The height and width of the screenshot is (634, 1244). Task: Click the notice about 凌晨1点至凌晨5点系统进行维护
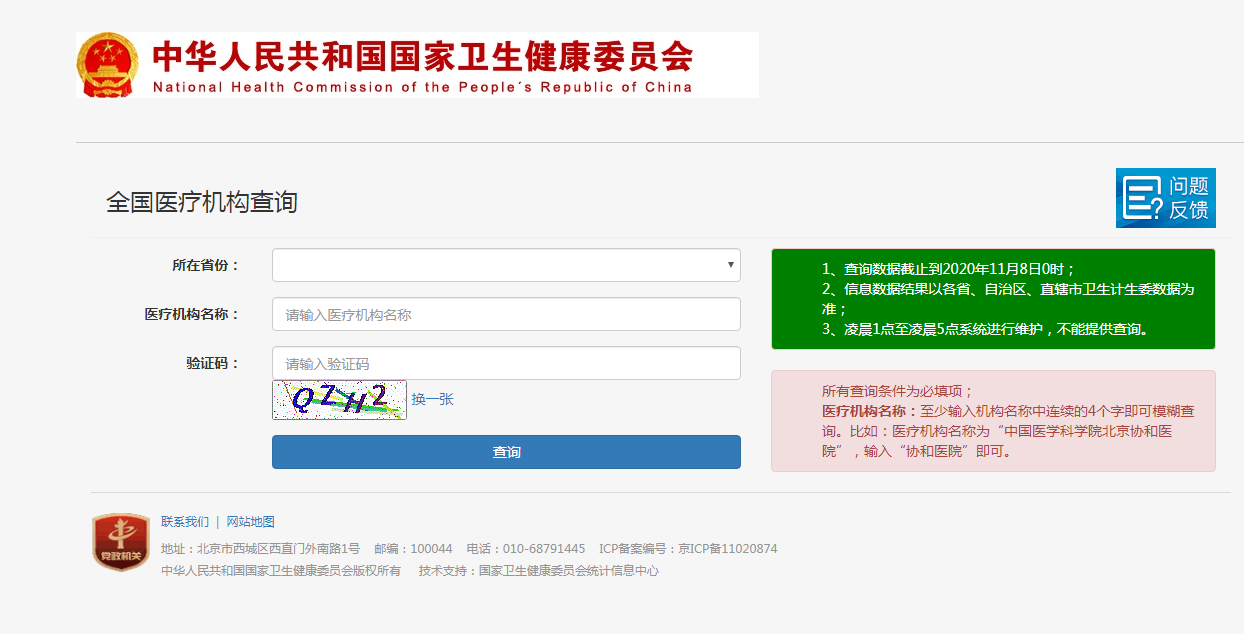tap(985, 329)
